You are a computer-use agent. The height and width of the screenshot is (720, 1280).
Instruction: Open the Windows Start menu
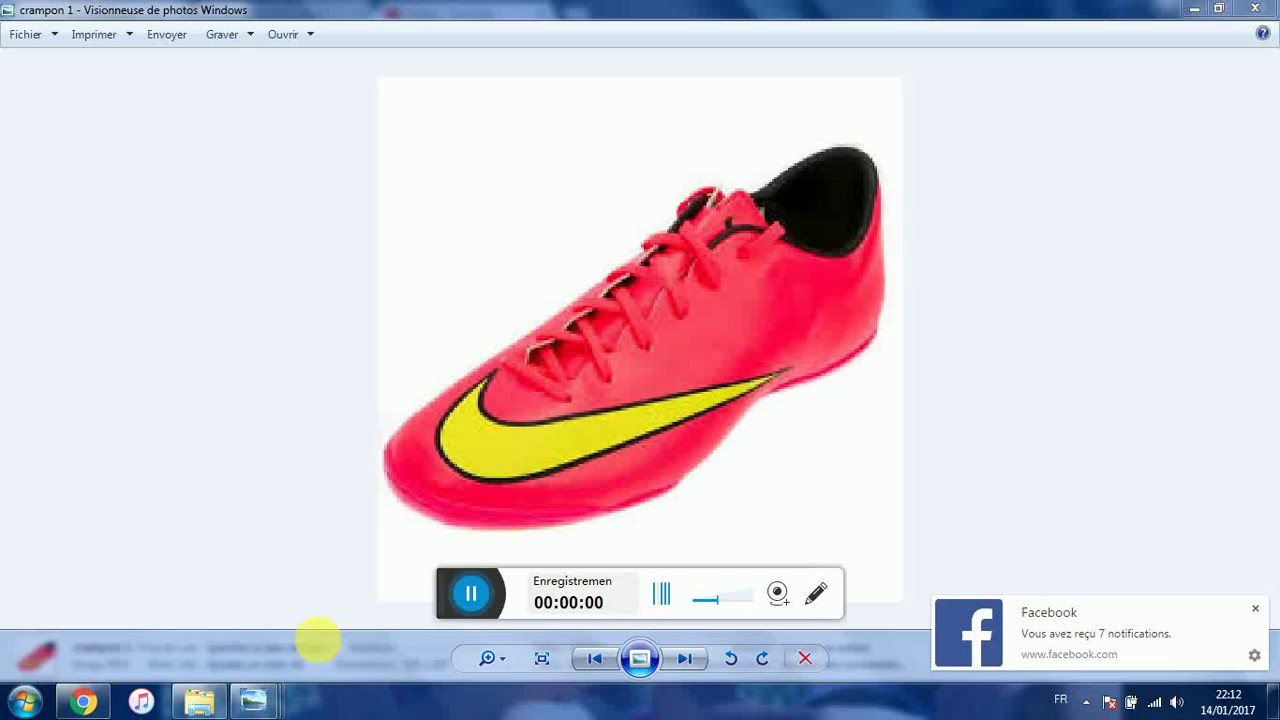tap(25, 702)
